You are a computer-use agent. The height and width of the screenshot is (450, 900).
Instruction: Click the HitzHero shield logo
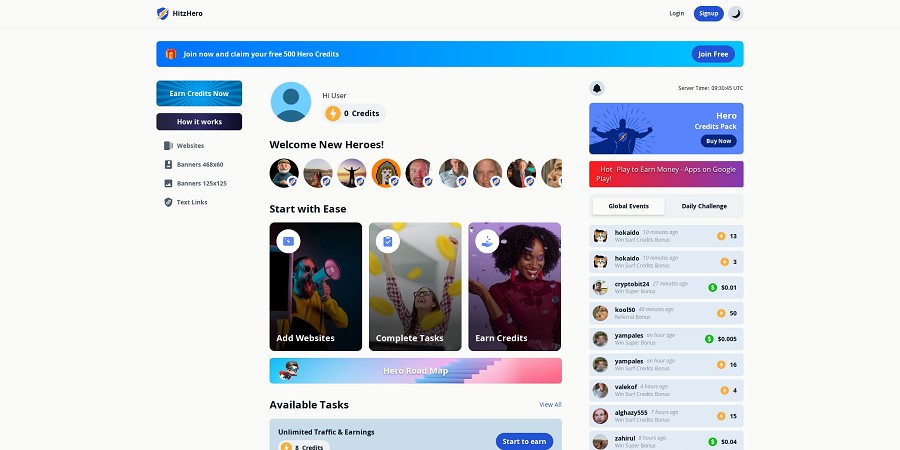click(163, 13)
